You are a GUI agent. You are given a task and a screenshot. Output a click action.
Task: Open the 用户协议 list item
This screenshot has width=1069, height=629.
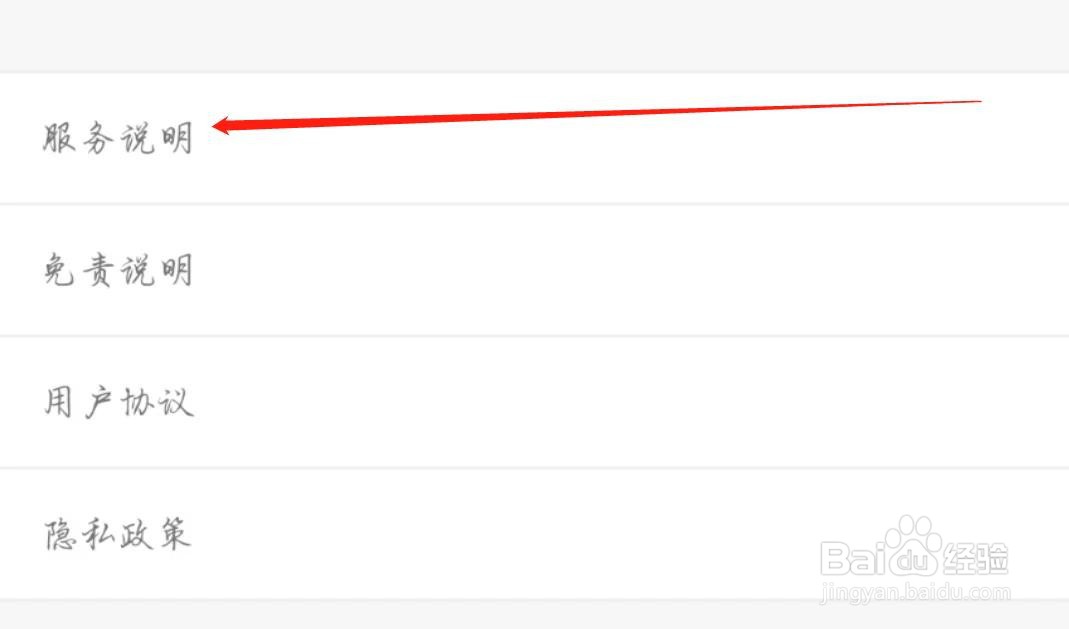pyautogui.click(x=534, y=402)
